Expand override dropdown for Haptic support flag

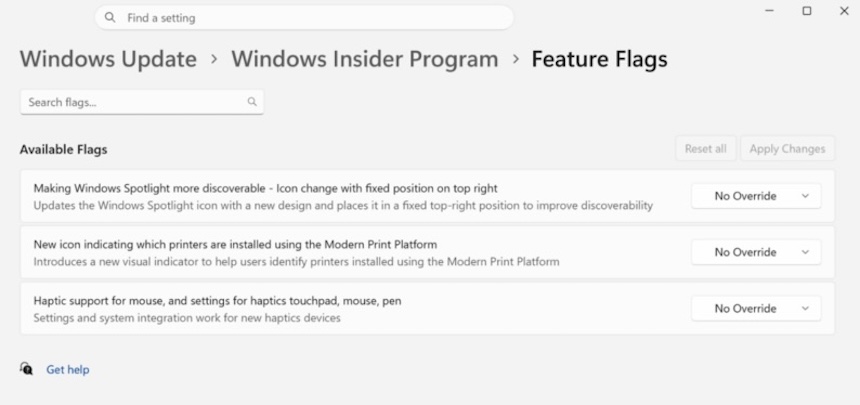tap(756, 309)
